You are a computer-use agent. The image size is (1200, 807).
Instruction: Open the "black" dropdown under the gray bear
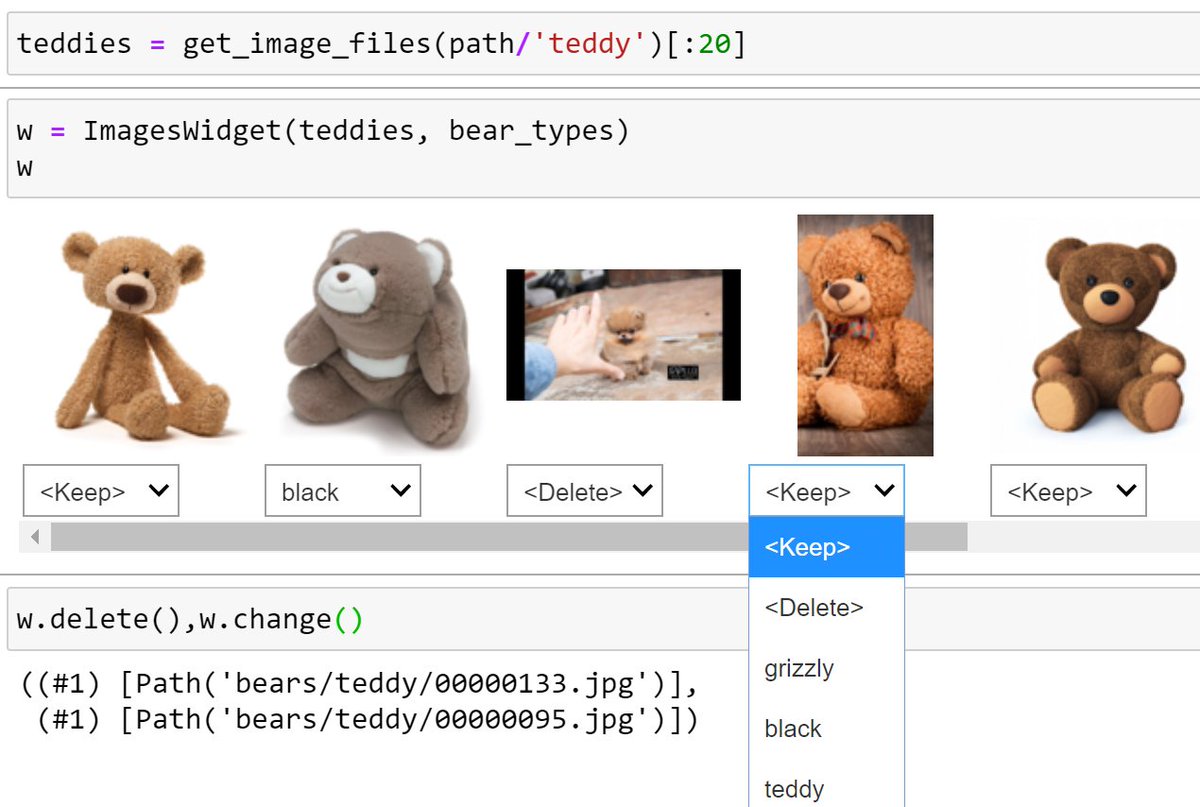point(342,490)
